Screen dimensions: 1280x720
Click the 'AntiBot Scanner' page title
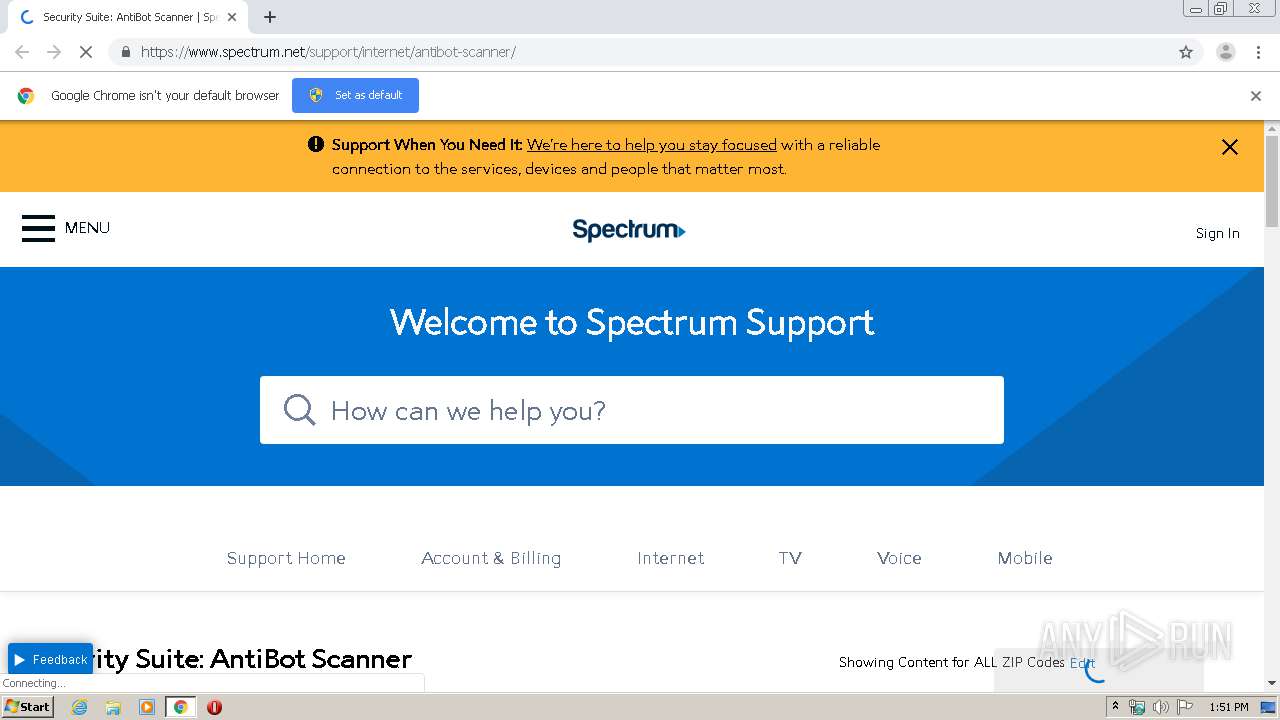(311, 659)
